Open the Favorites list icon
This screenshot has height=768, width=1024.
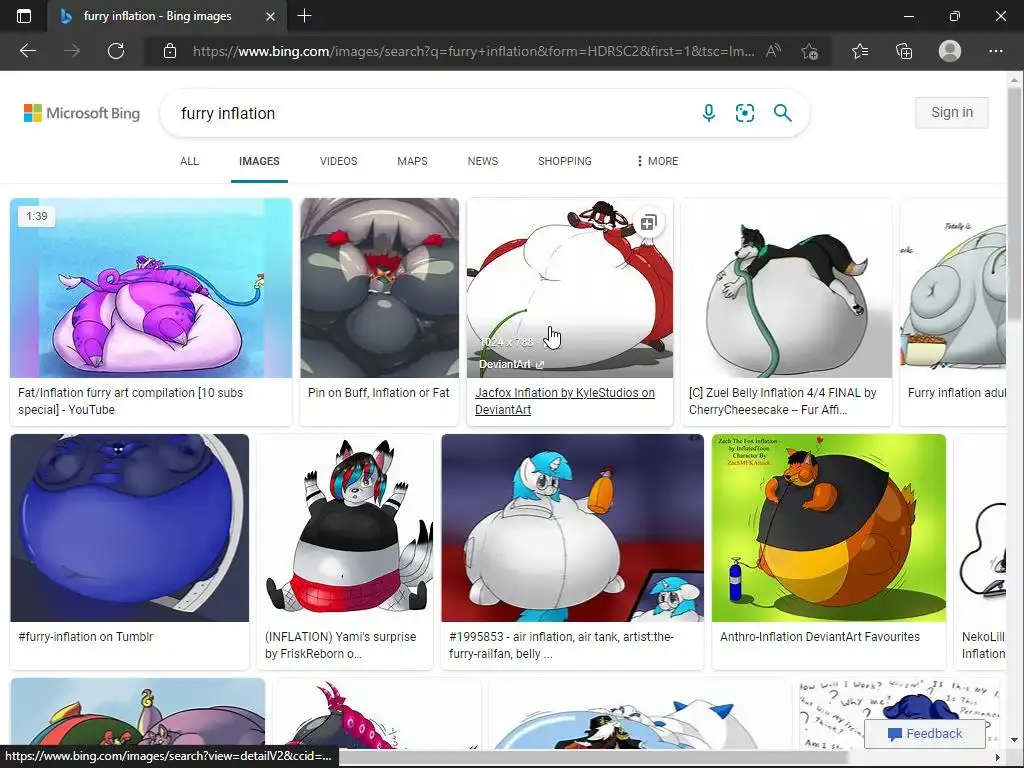click(860, 51)
